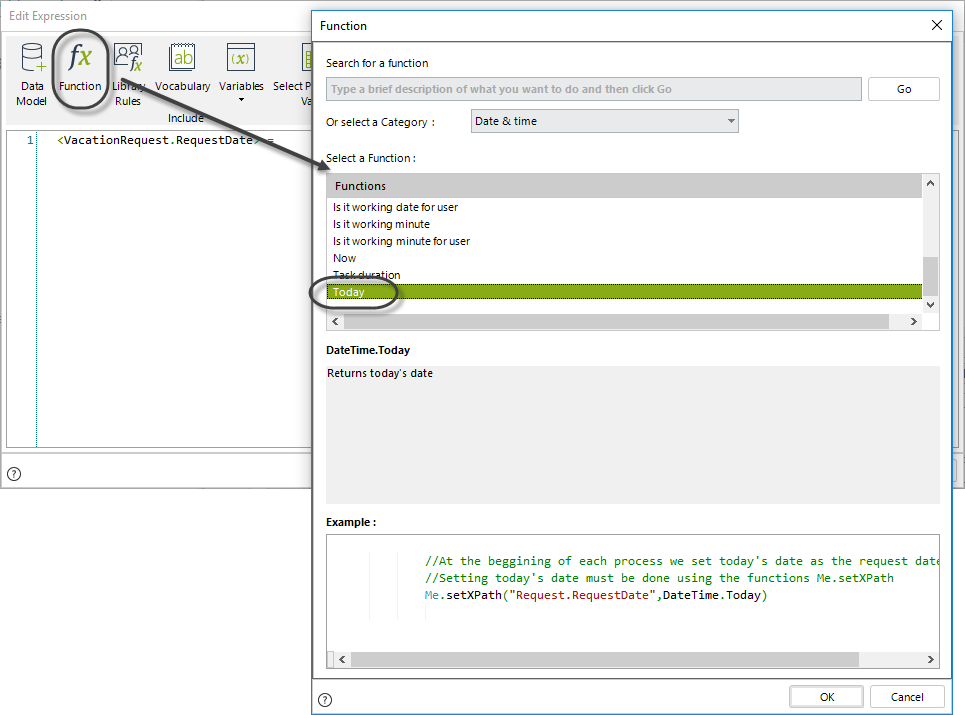Image resolution: width=965 pixels, height=715 pixels.
Task: Click the VacationRequest.RequestDate expression text
Action: point(158,140)
